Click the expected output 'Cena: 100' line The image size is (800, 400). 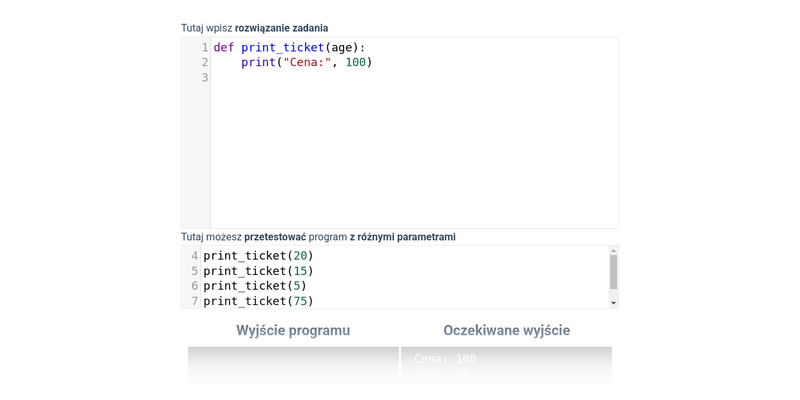446,359
